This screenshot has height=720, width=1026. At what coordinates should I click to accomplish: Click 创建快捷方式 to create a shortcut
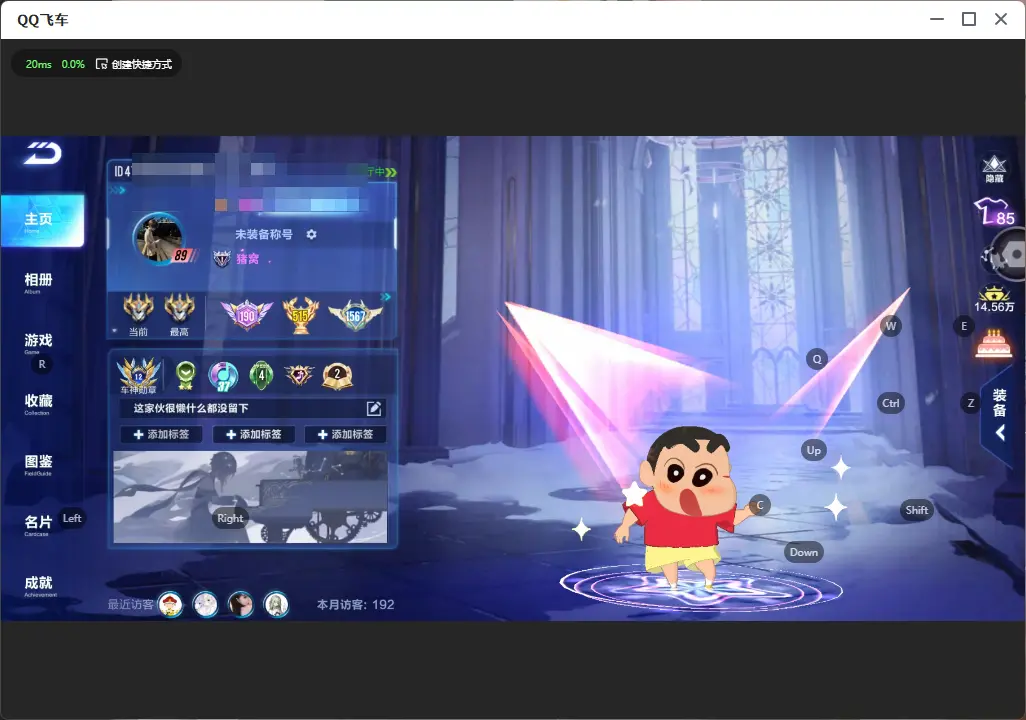134,64
